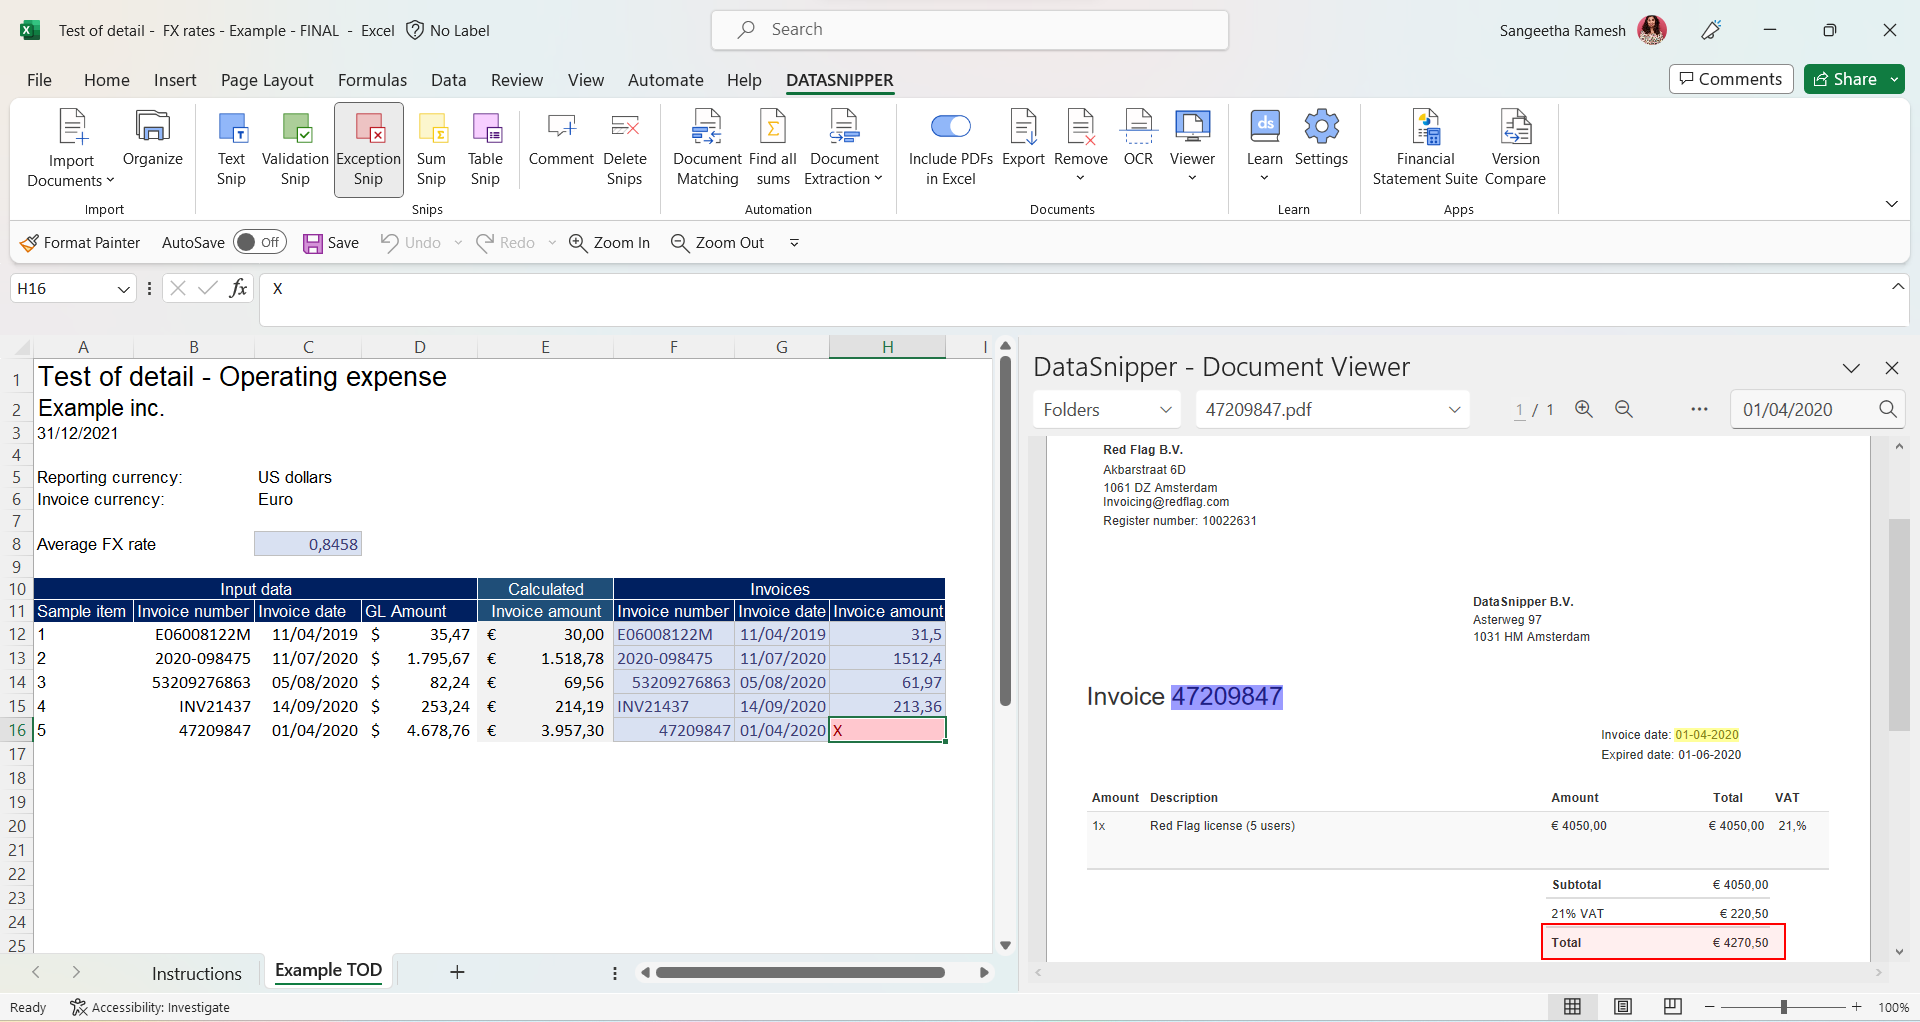Add a Comment from the Snips group
Screen dimensions: 1920x1022
[561, 138]
